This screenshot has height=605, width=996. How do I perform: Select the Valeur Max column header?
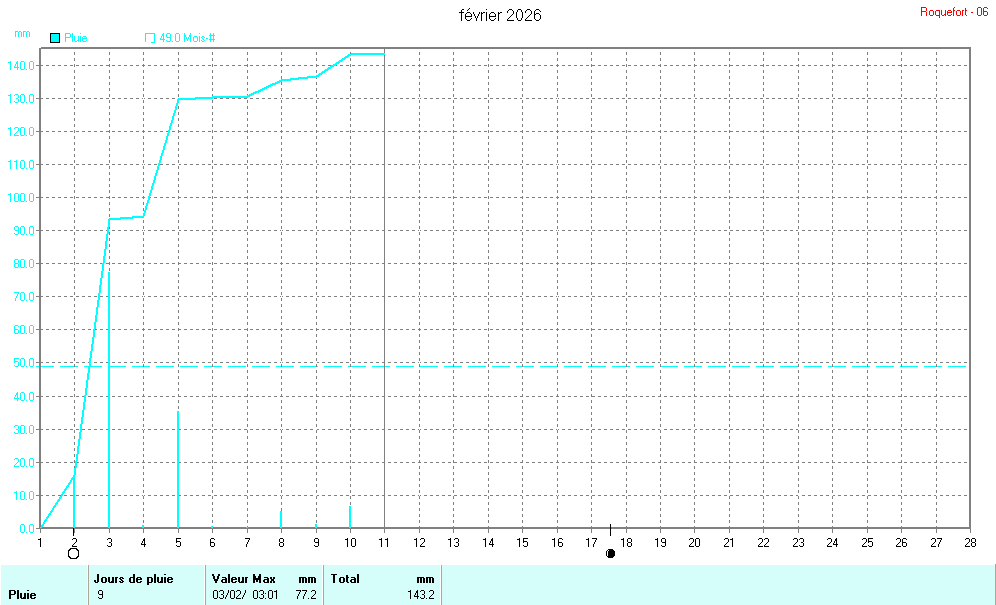(245, 578)
